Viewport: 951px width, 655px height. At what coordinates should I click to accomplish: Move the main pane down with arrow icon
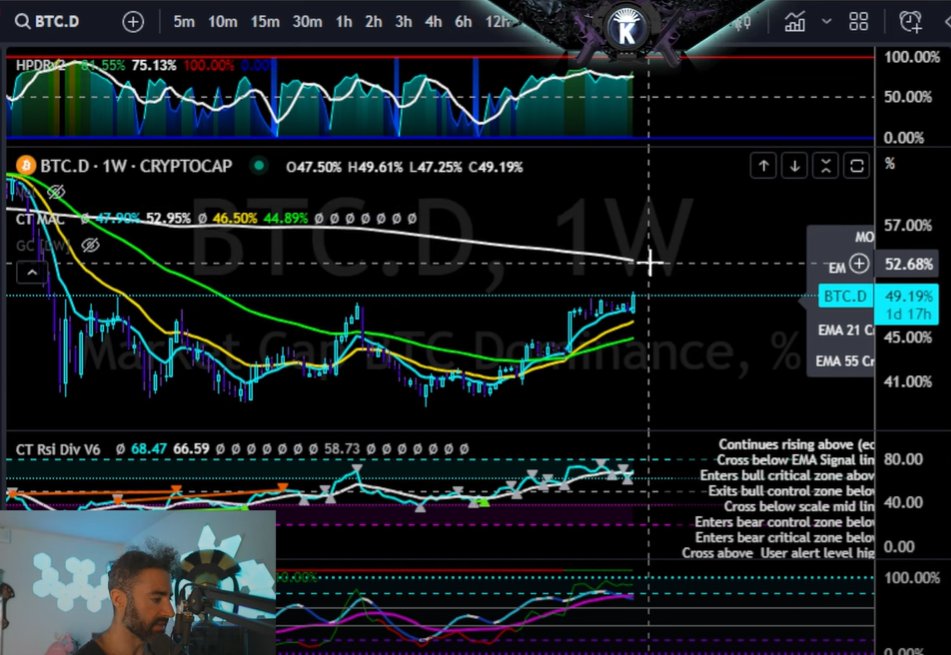click(795, 166)
